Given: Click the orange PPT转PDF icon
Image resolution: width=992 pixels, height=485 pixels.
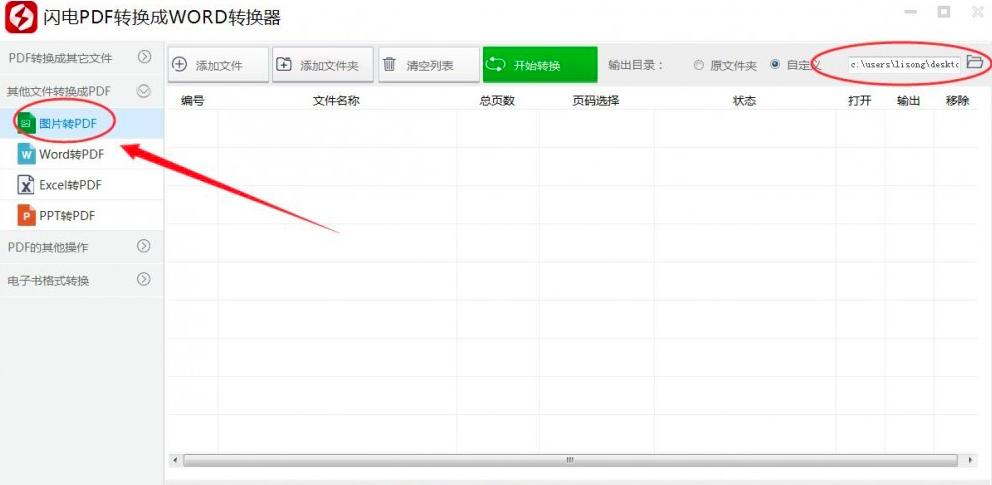Looking at the screenshot, I should pos(27,216).
